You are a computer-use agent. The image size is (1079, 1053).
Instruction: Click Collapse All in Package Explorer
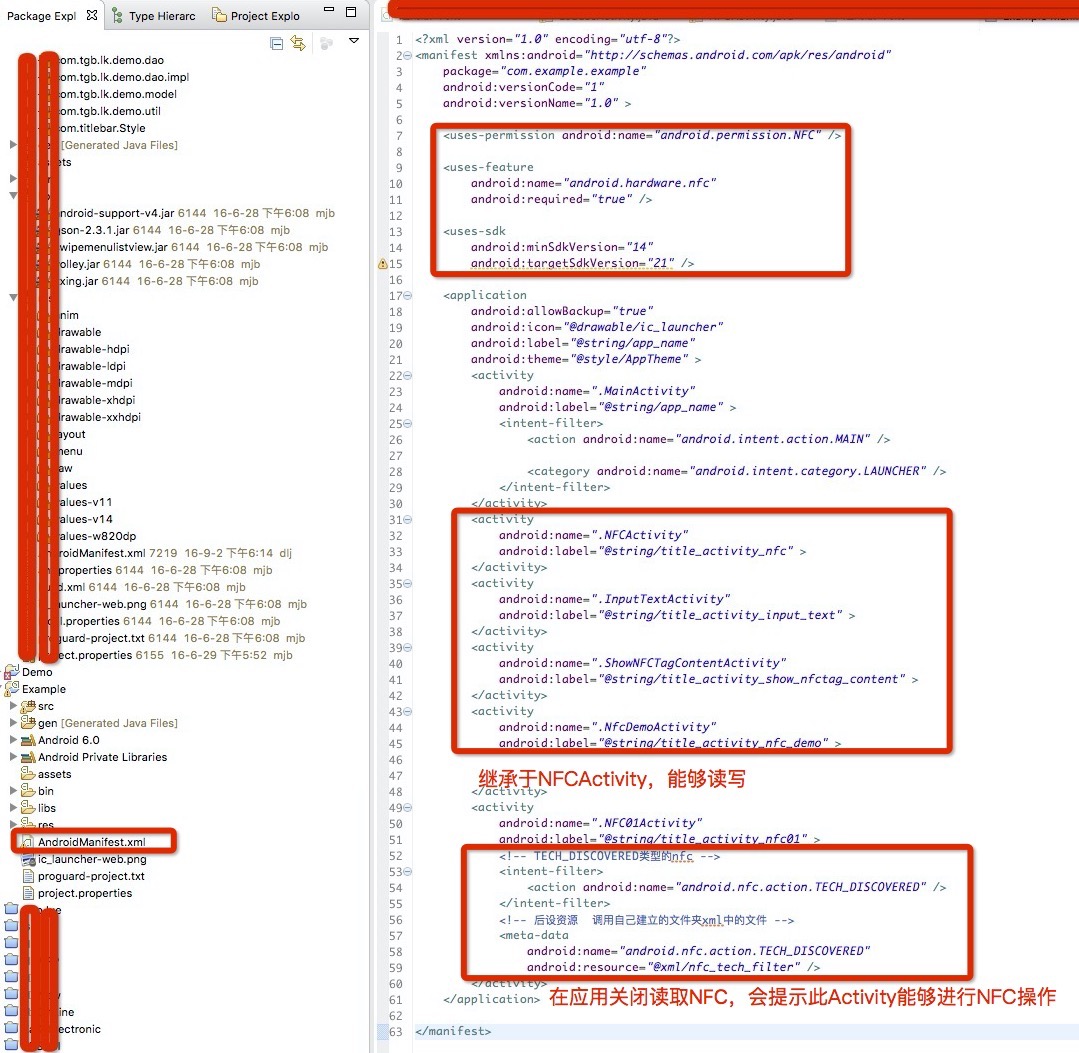277,44
